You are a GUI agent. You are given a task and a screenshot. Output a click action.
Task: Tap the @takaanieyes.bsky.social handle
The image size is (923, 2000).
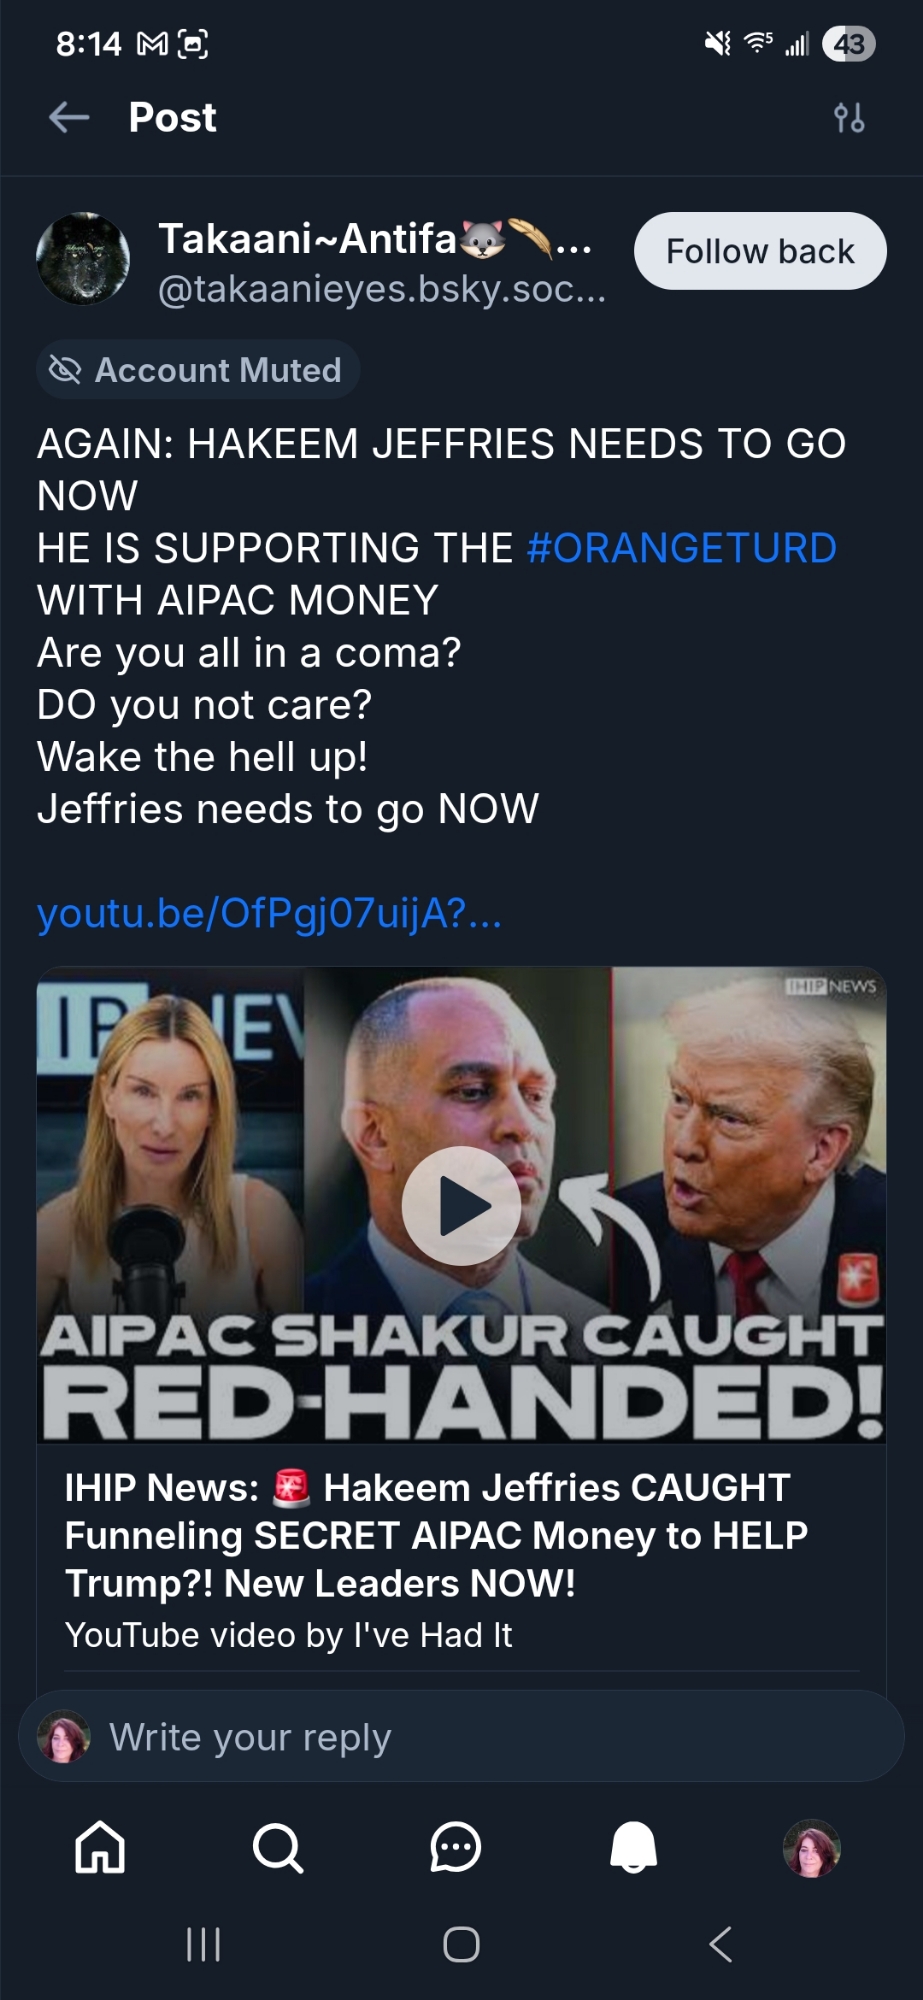point(382,289)
